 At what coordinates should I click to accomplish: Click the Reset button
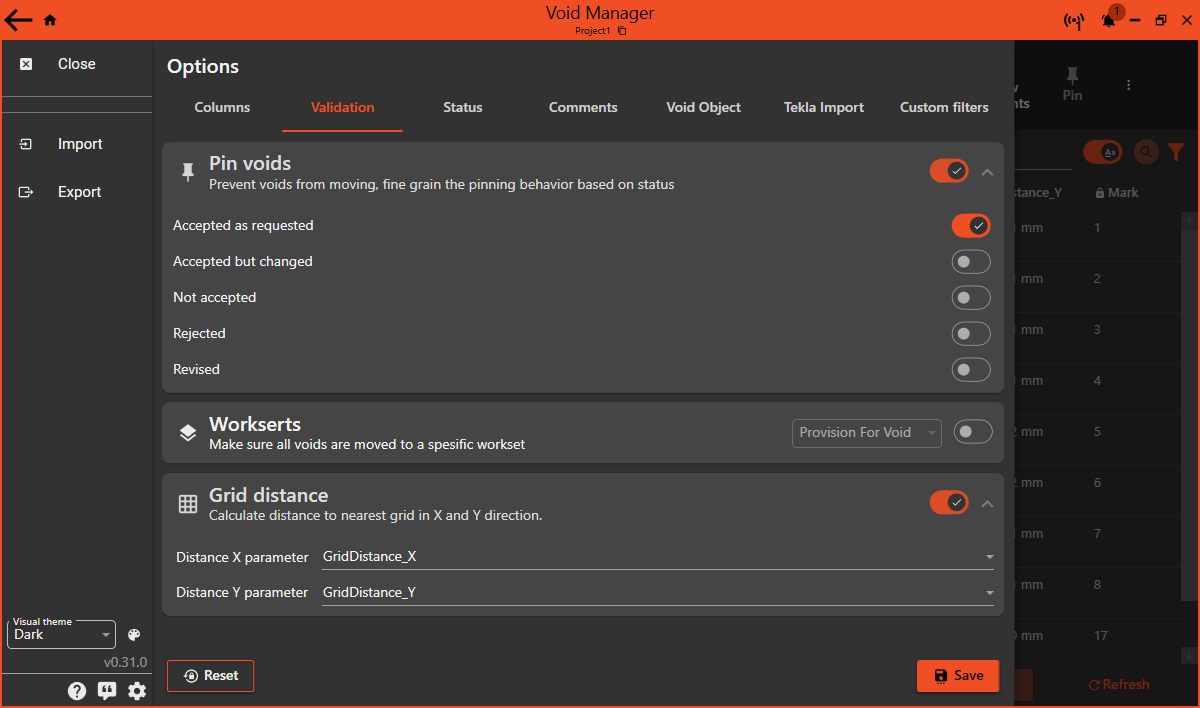tap(210, 675)
